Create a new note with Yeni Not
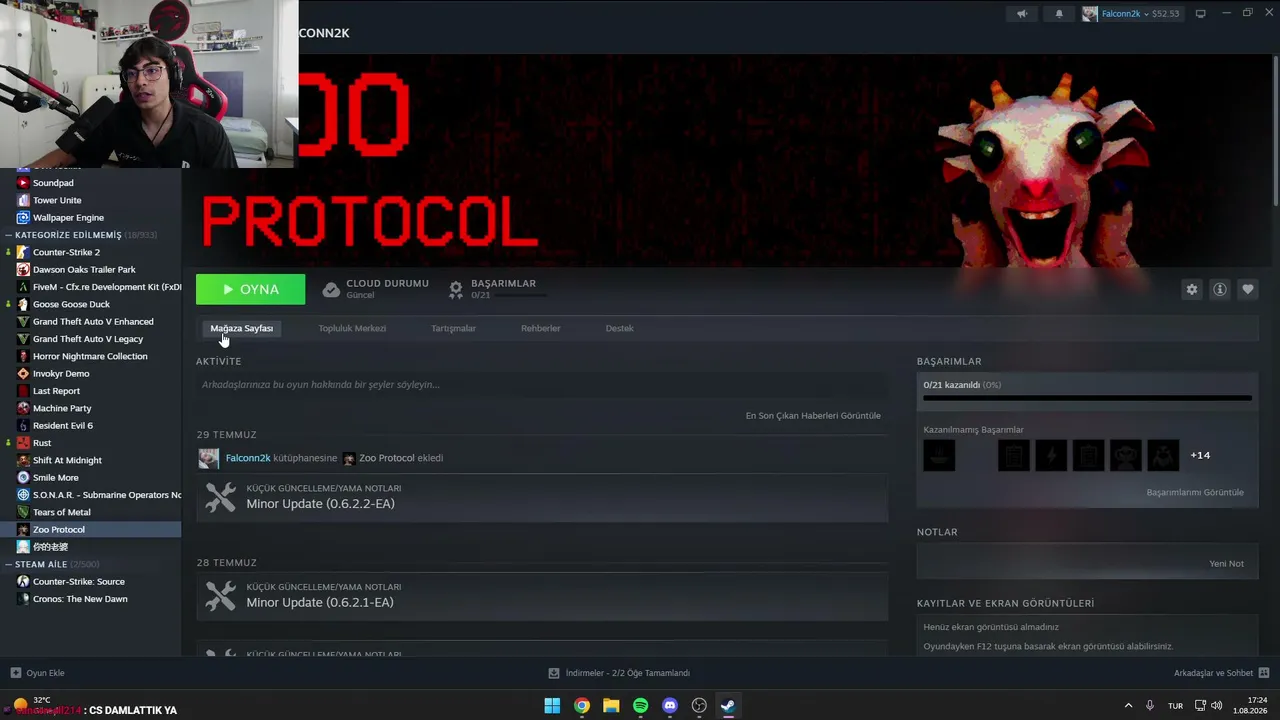This screenshot has height=720, width=1280. point(1226,564)
